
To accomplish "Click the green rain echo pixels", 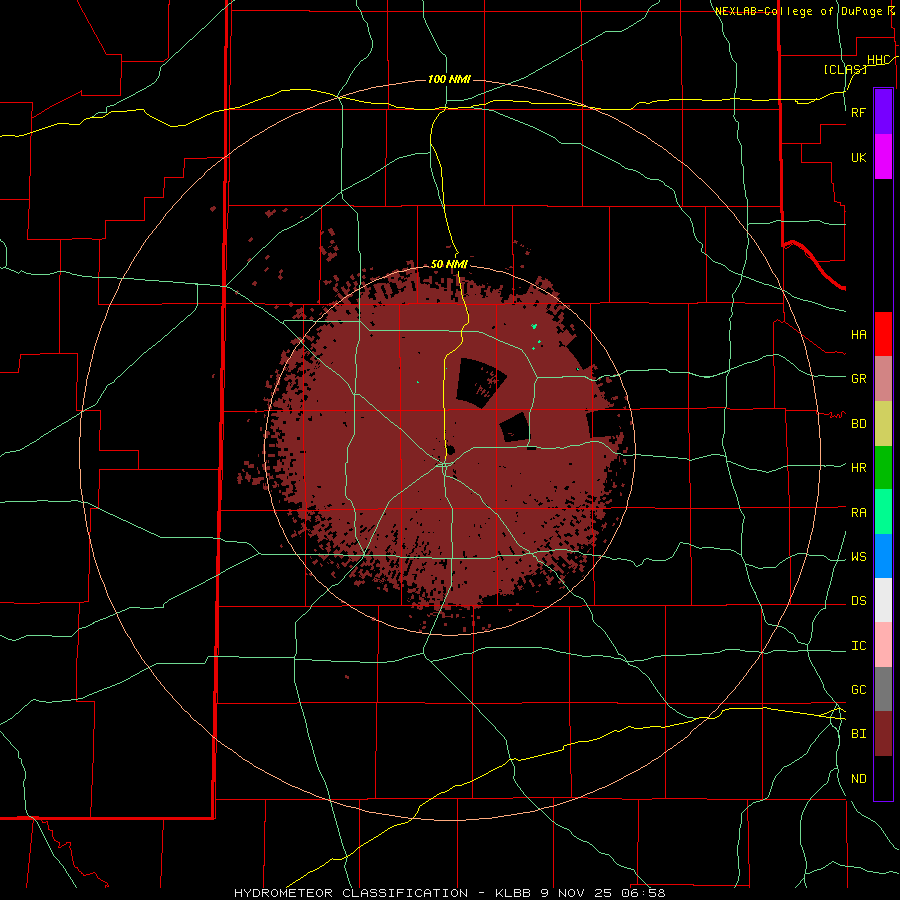I will 534,326.
